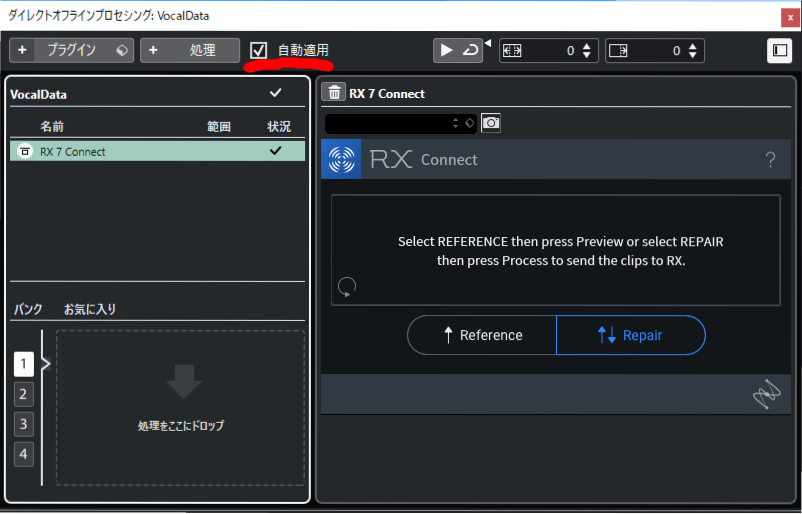Screen dimensions: 802x514
Task: Open RX Connect help question mark
Action: click(770, 160)
